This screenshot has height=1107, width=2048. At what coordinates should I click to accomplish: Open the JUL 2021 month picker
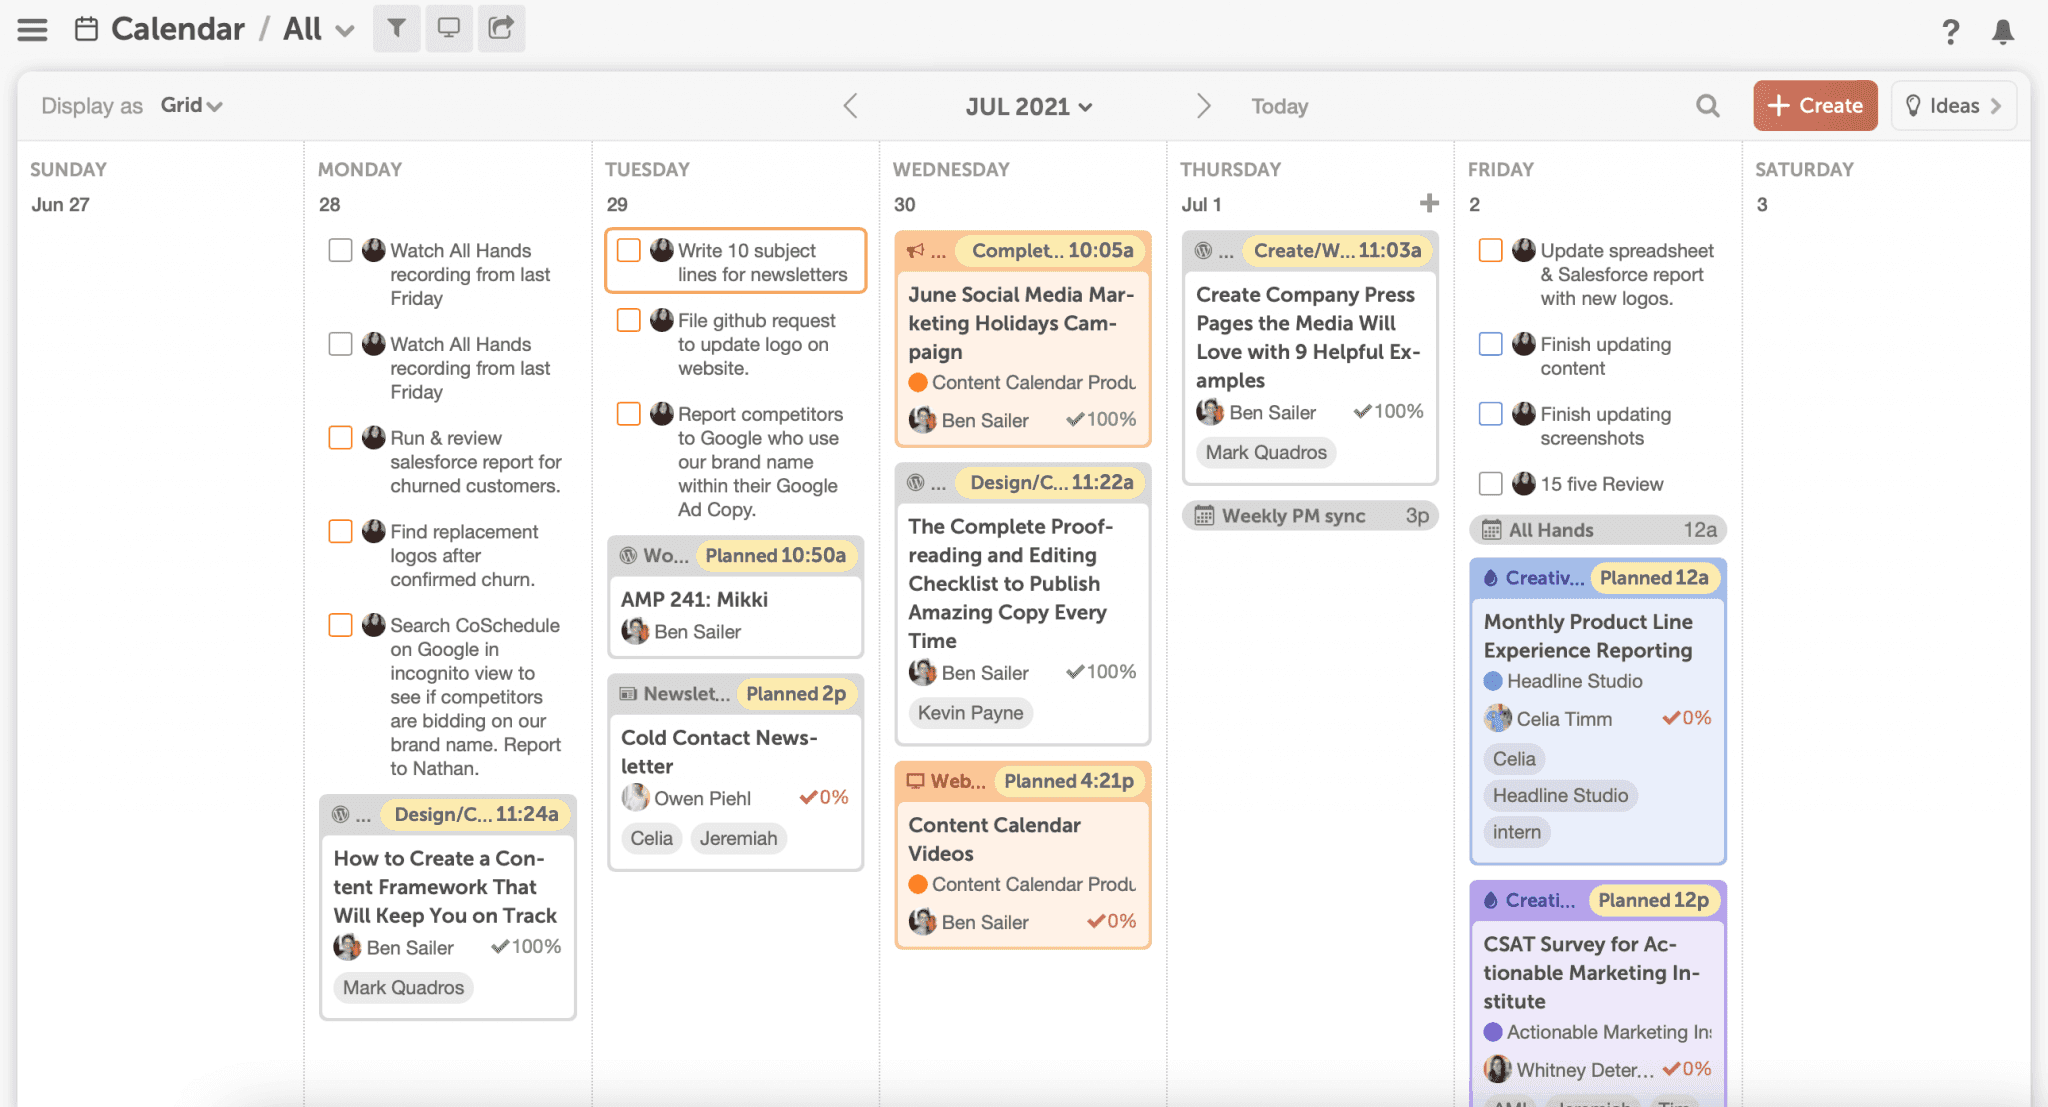tap(1029, 107)
